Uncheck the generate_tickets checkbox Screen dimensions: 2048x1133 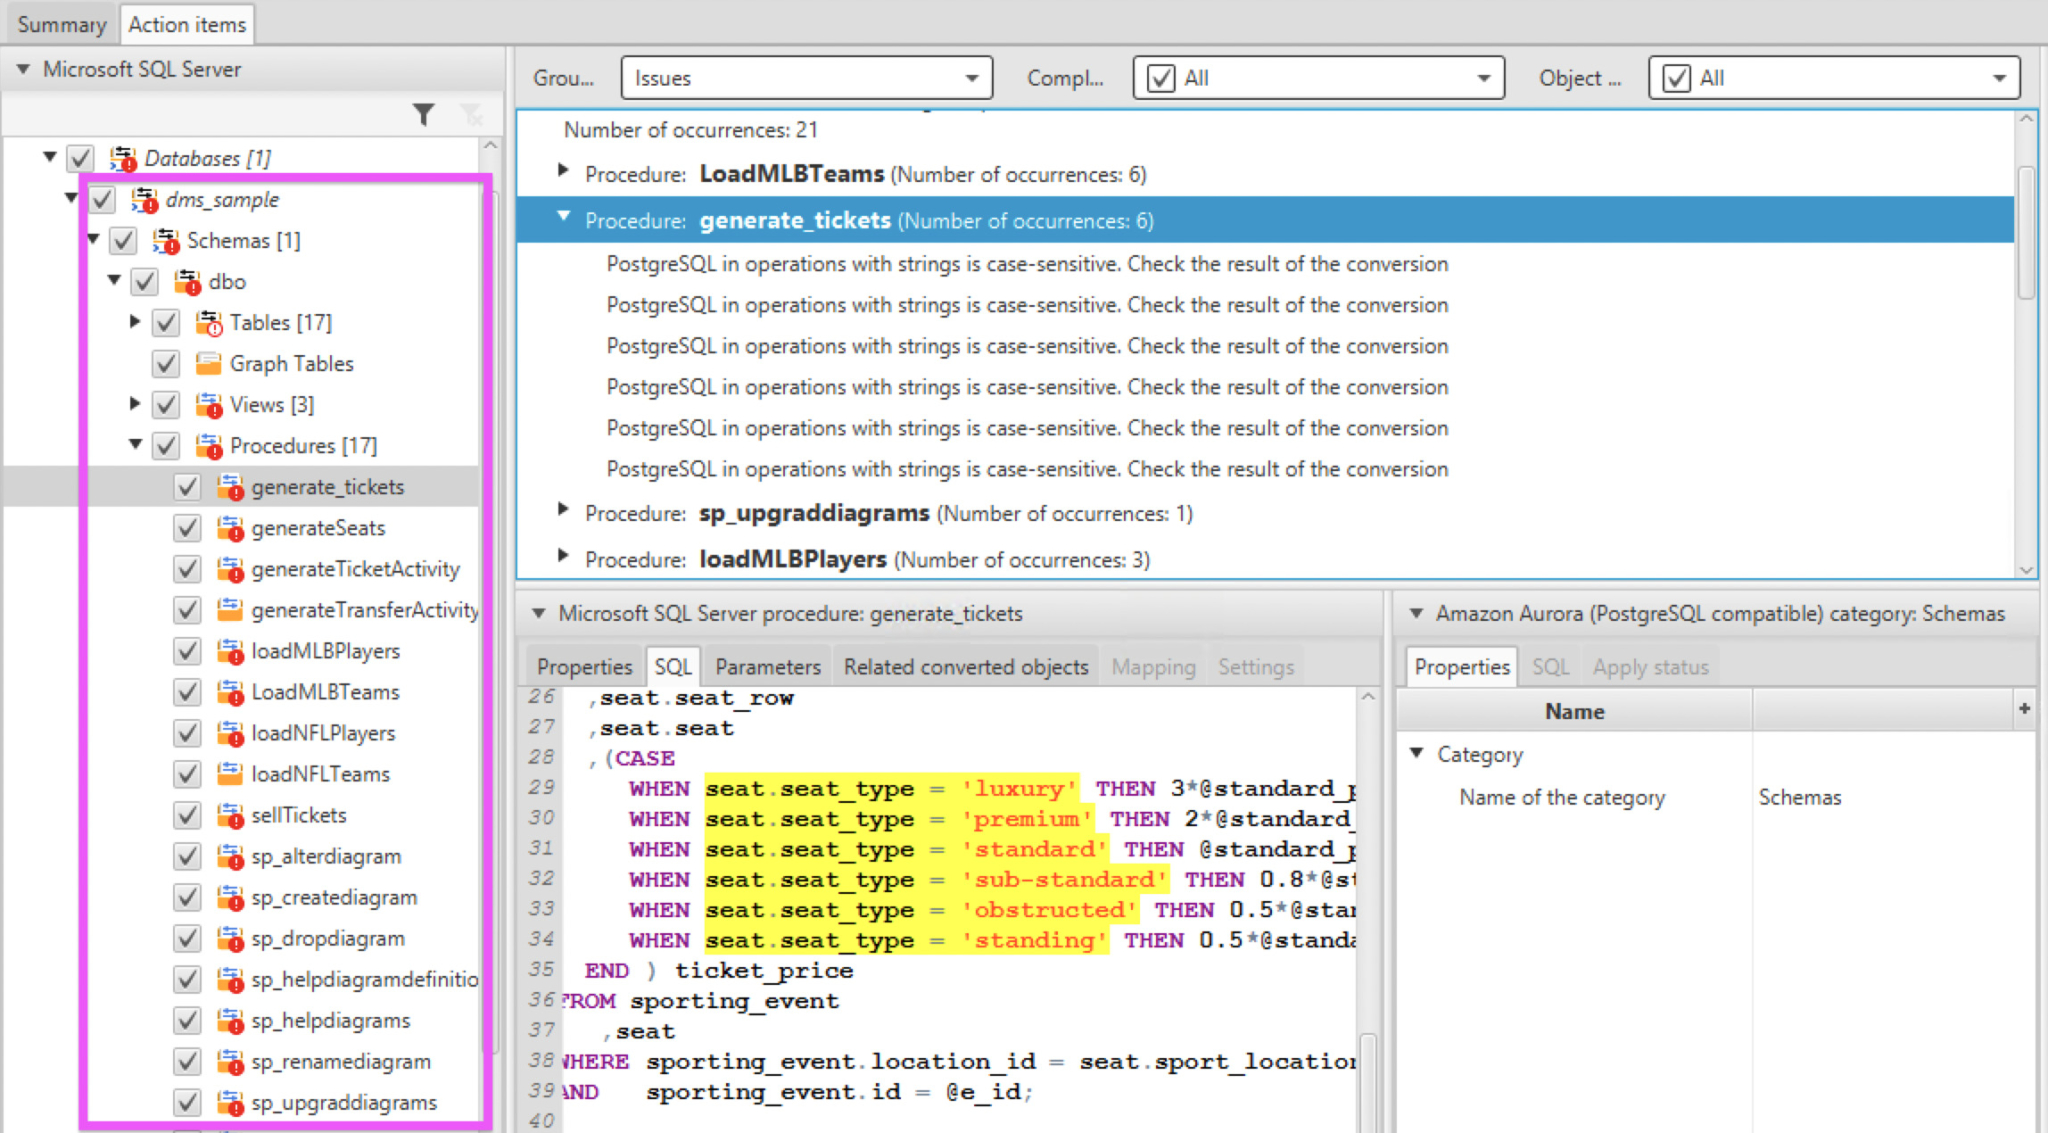point(187,486)
